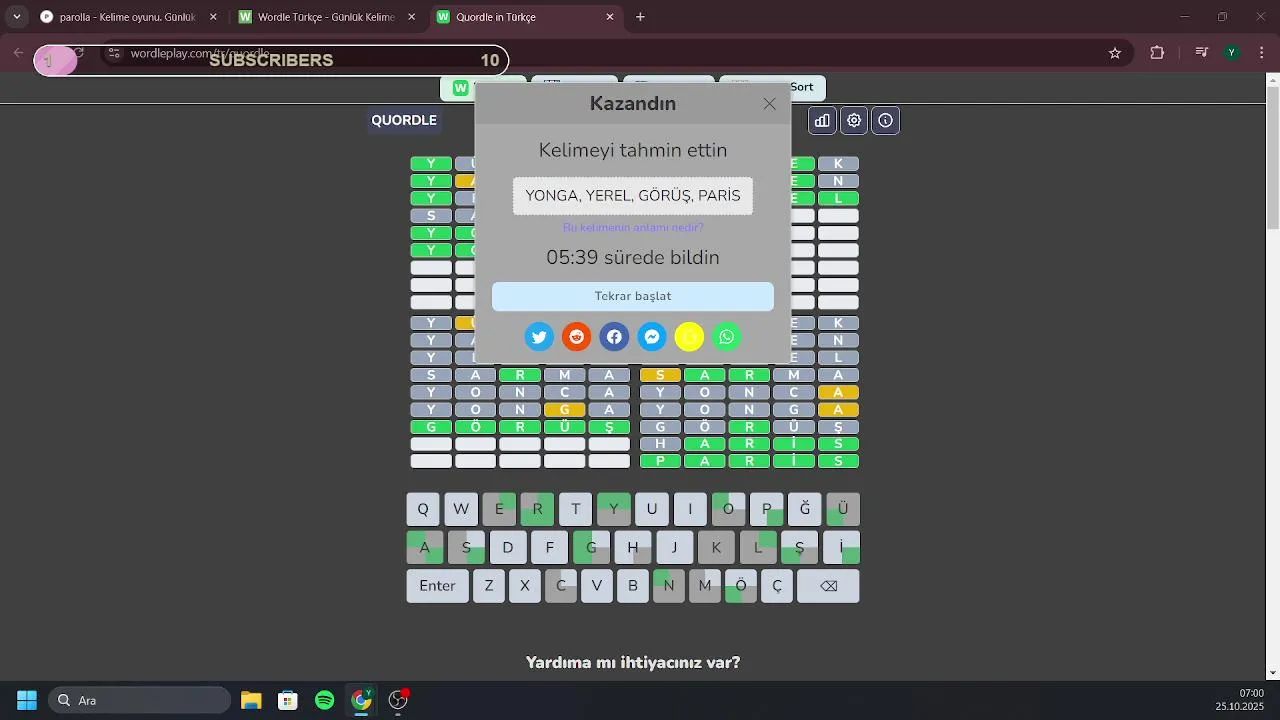Click the O key on game keyboard
The height and width of the screenshot is (720, 1280).
pyautogui.click(x=728, y=509)
